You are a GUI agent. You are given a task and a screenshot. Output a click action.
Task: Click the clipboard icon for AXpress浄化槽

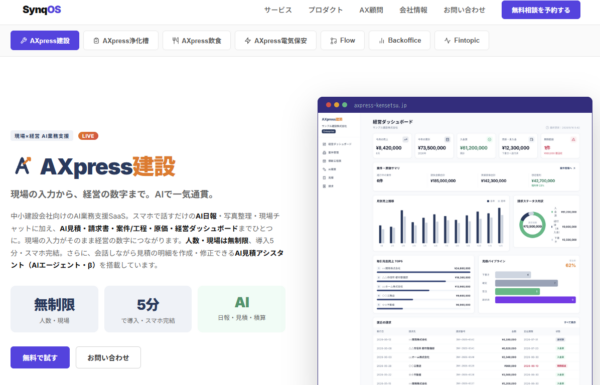(x=96, y=41)
